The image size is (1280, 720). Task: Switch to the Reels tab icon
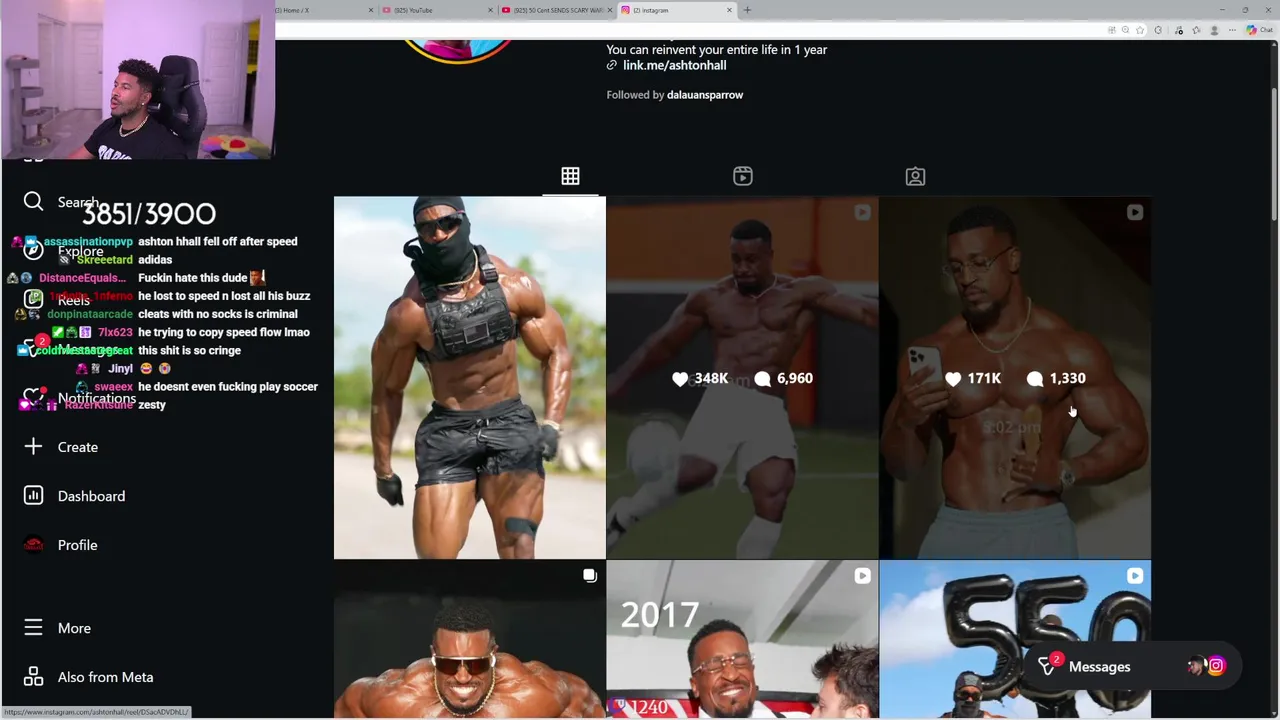[742, 176]
